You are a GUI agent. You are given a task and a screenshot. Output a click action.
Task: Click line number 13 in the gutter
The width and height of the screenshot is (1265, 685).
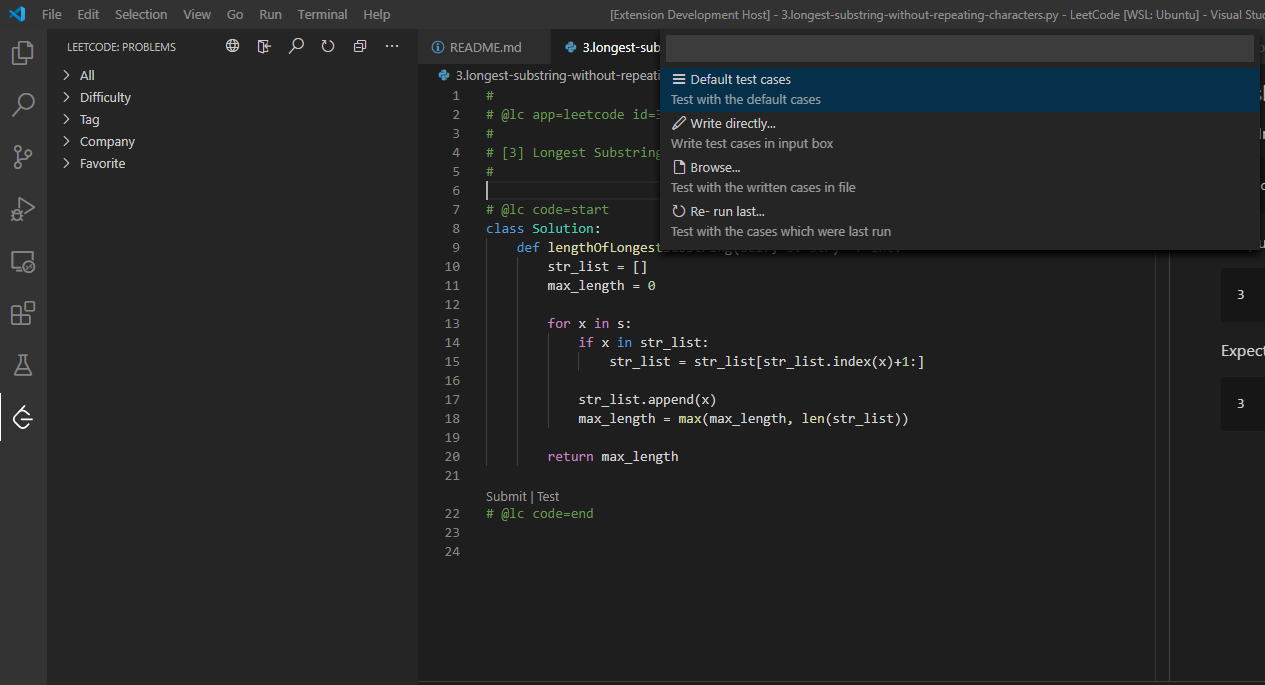452,323
